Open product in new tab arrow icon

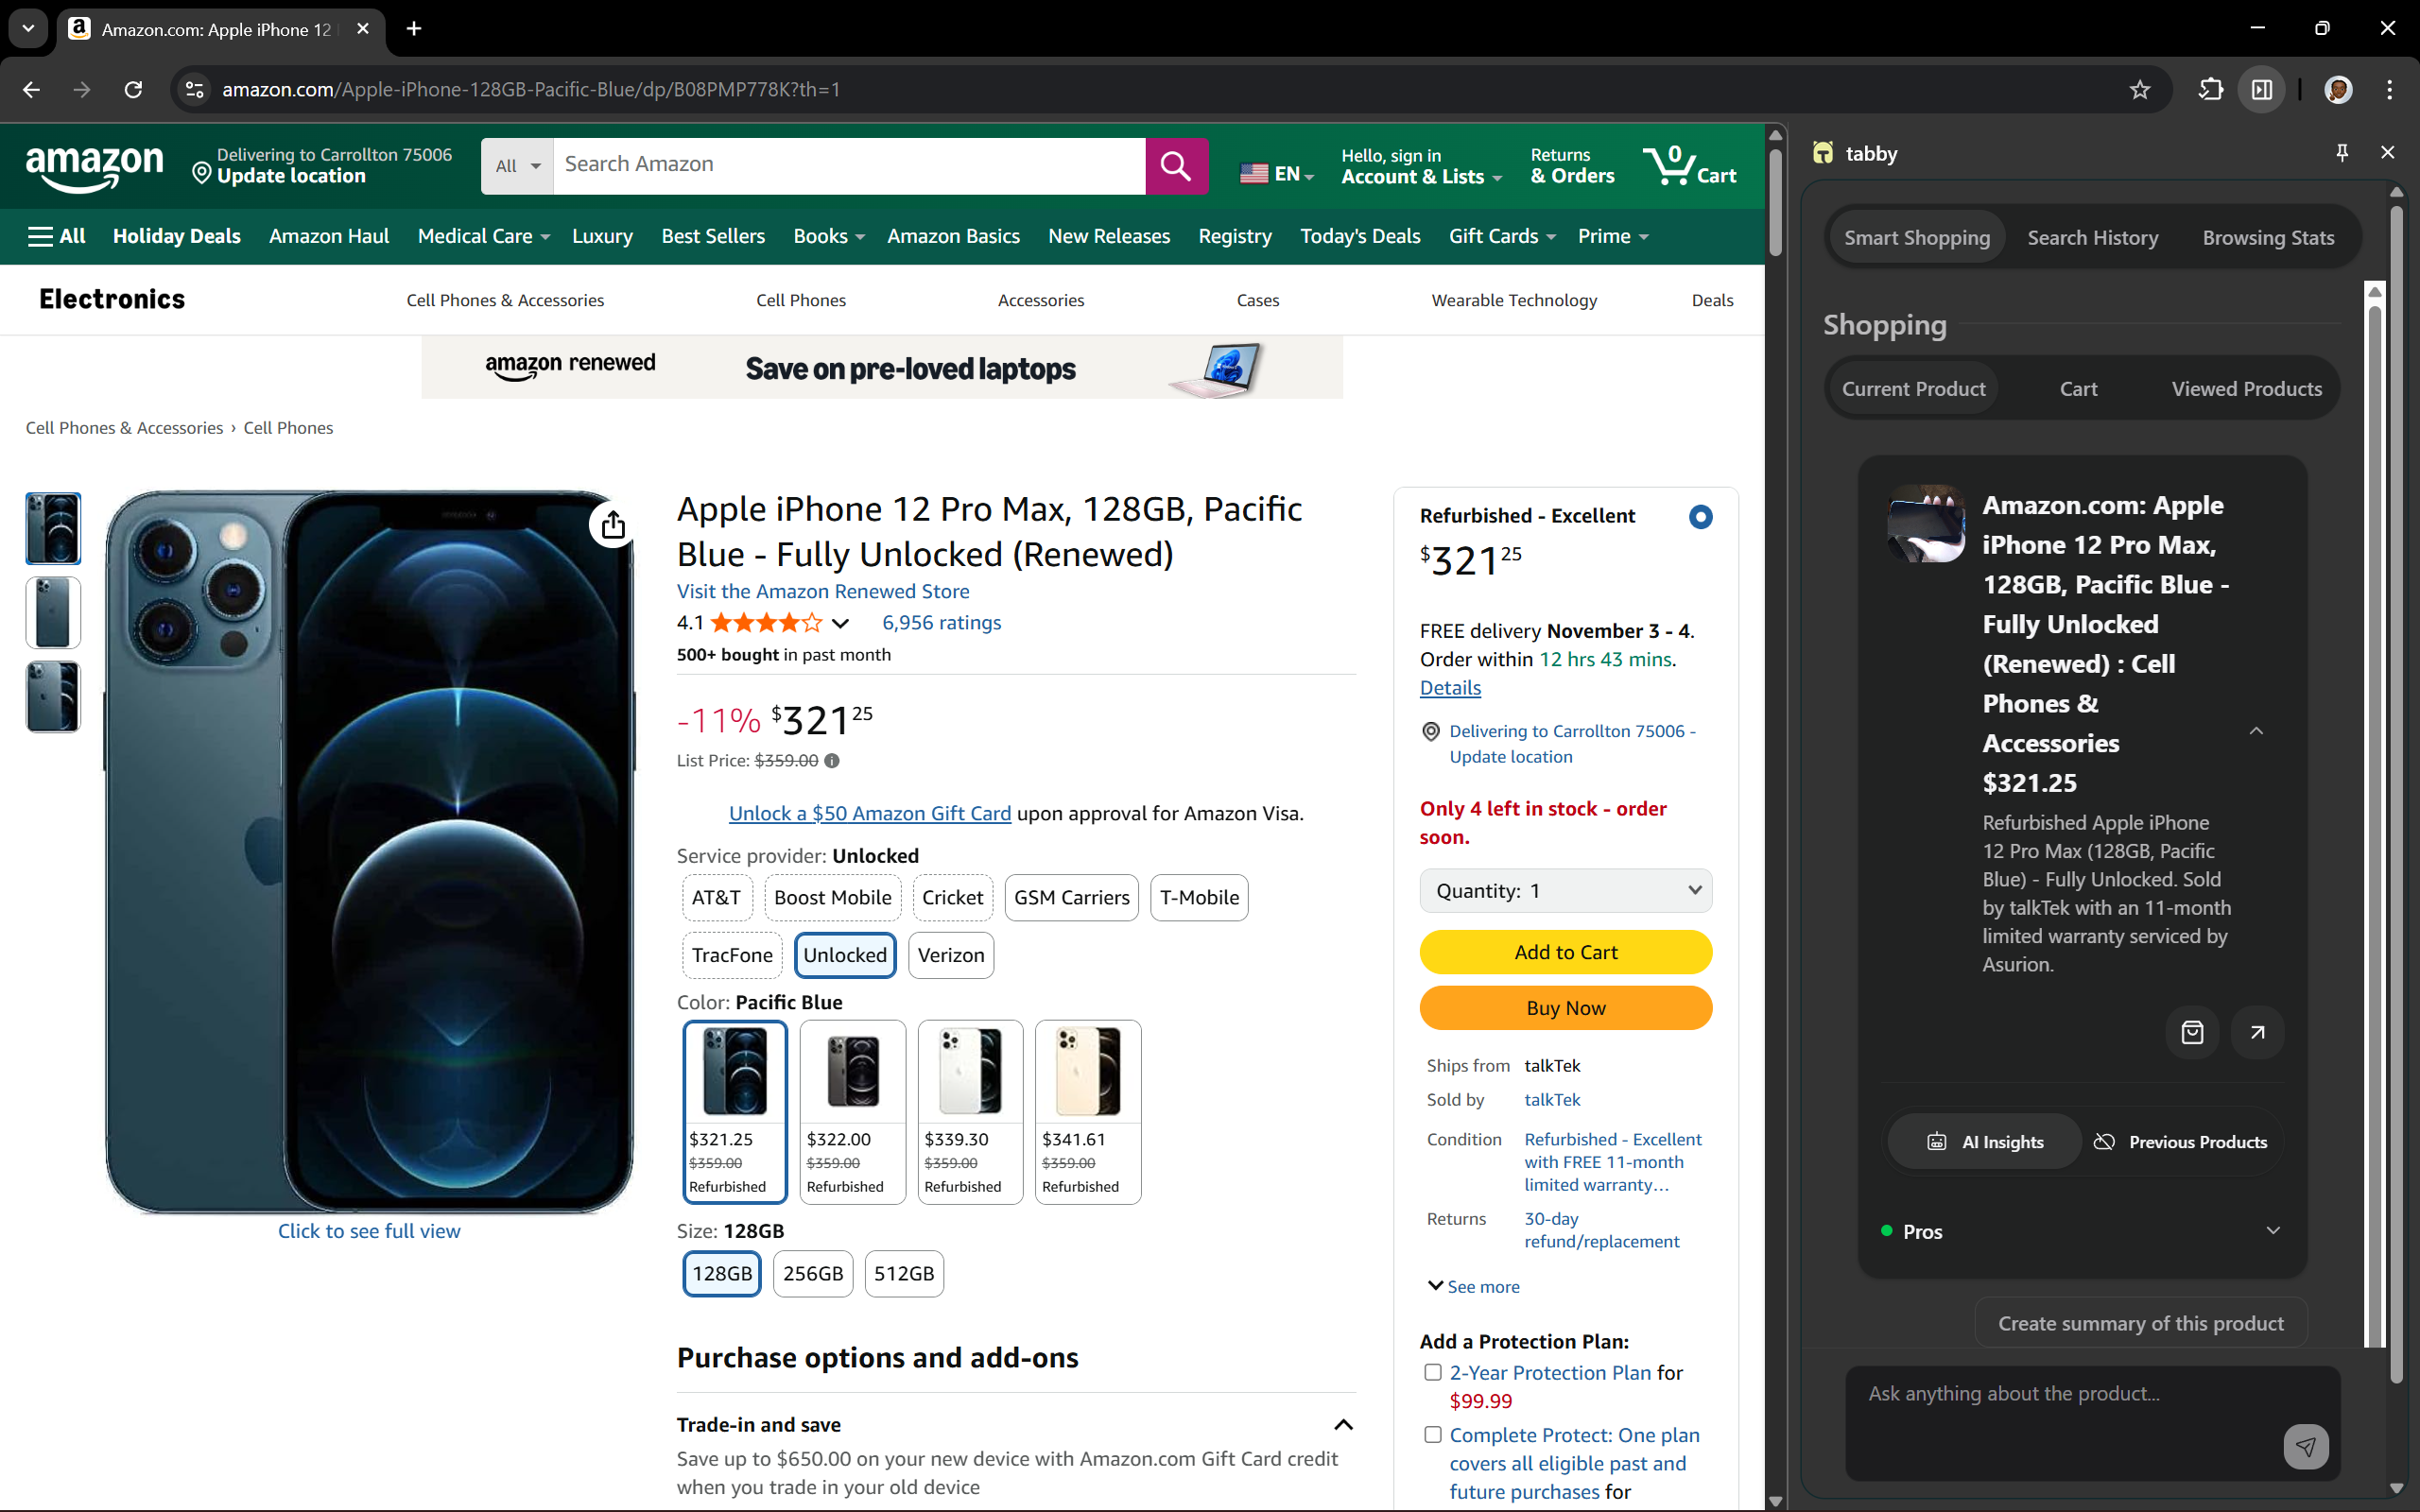tap(2257, 1032)
